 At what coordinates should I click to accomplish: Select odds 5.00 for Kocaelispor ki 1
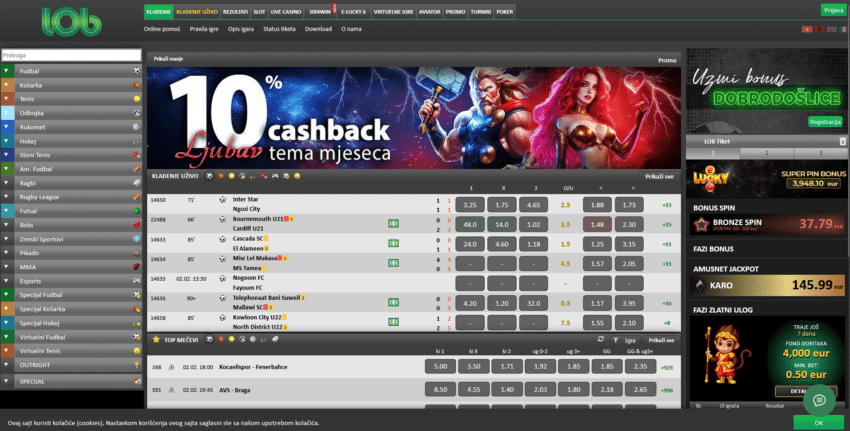(x=441, y=367)
